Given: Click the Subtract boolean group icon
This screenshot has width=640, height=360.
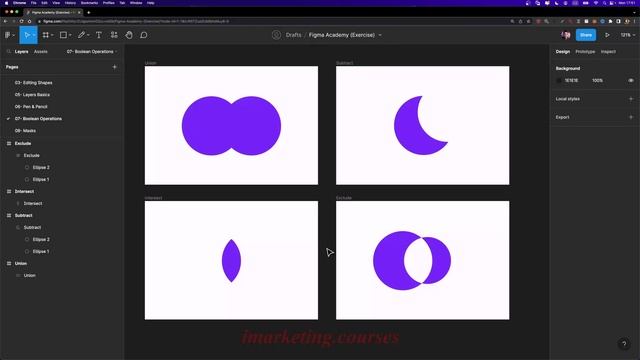Looking at the screenshot, I should pyautogui.click(x=18, y=227).
